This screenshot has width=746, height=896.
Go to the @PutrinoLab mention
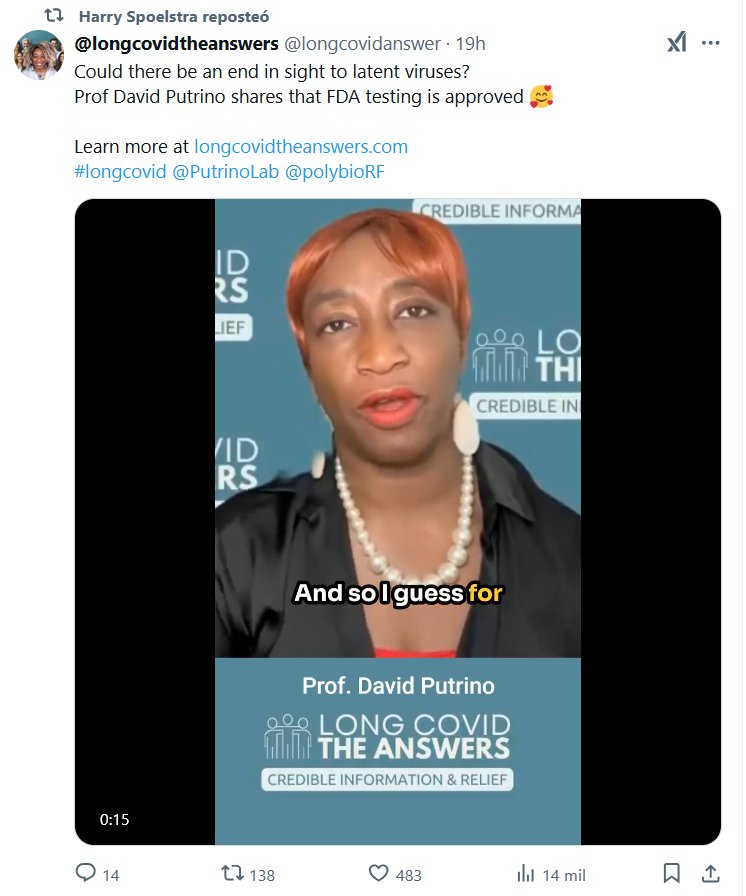[226, 172]
